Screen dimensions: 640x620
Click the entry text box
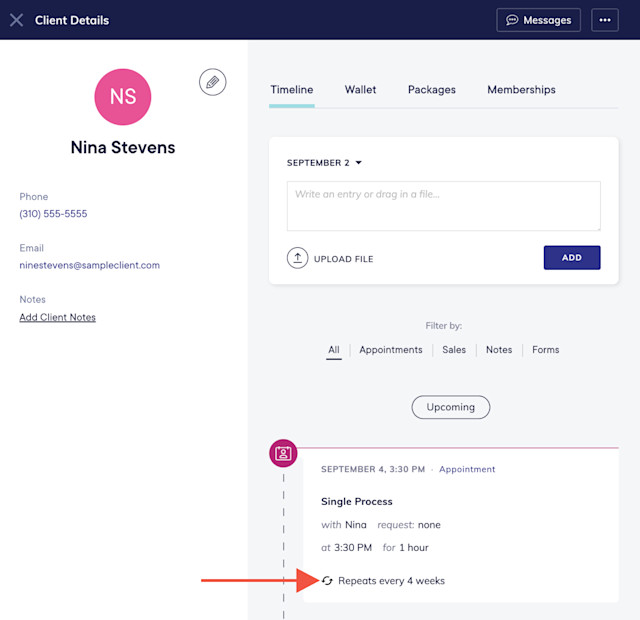point(443,206)
